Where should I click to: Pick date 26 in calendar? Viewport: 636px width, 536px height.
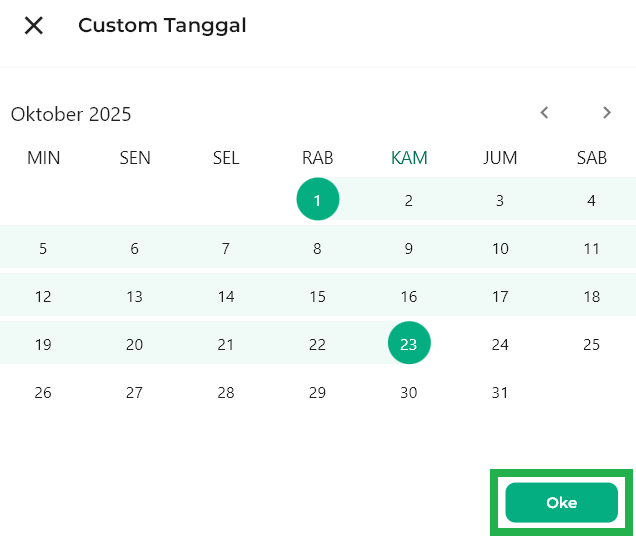tap(43, 393)
